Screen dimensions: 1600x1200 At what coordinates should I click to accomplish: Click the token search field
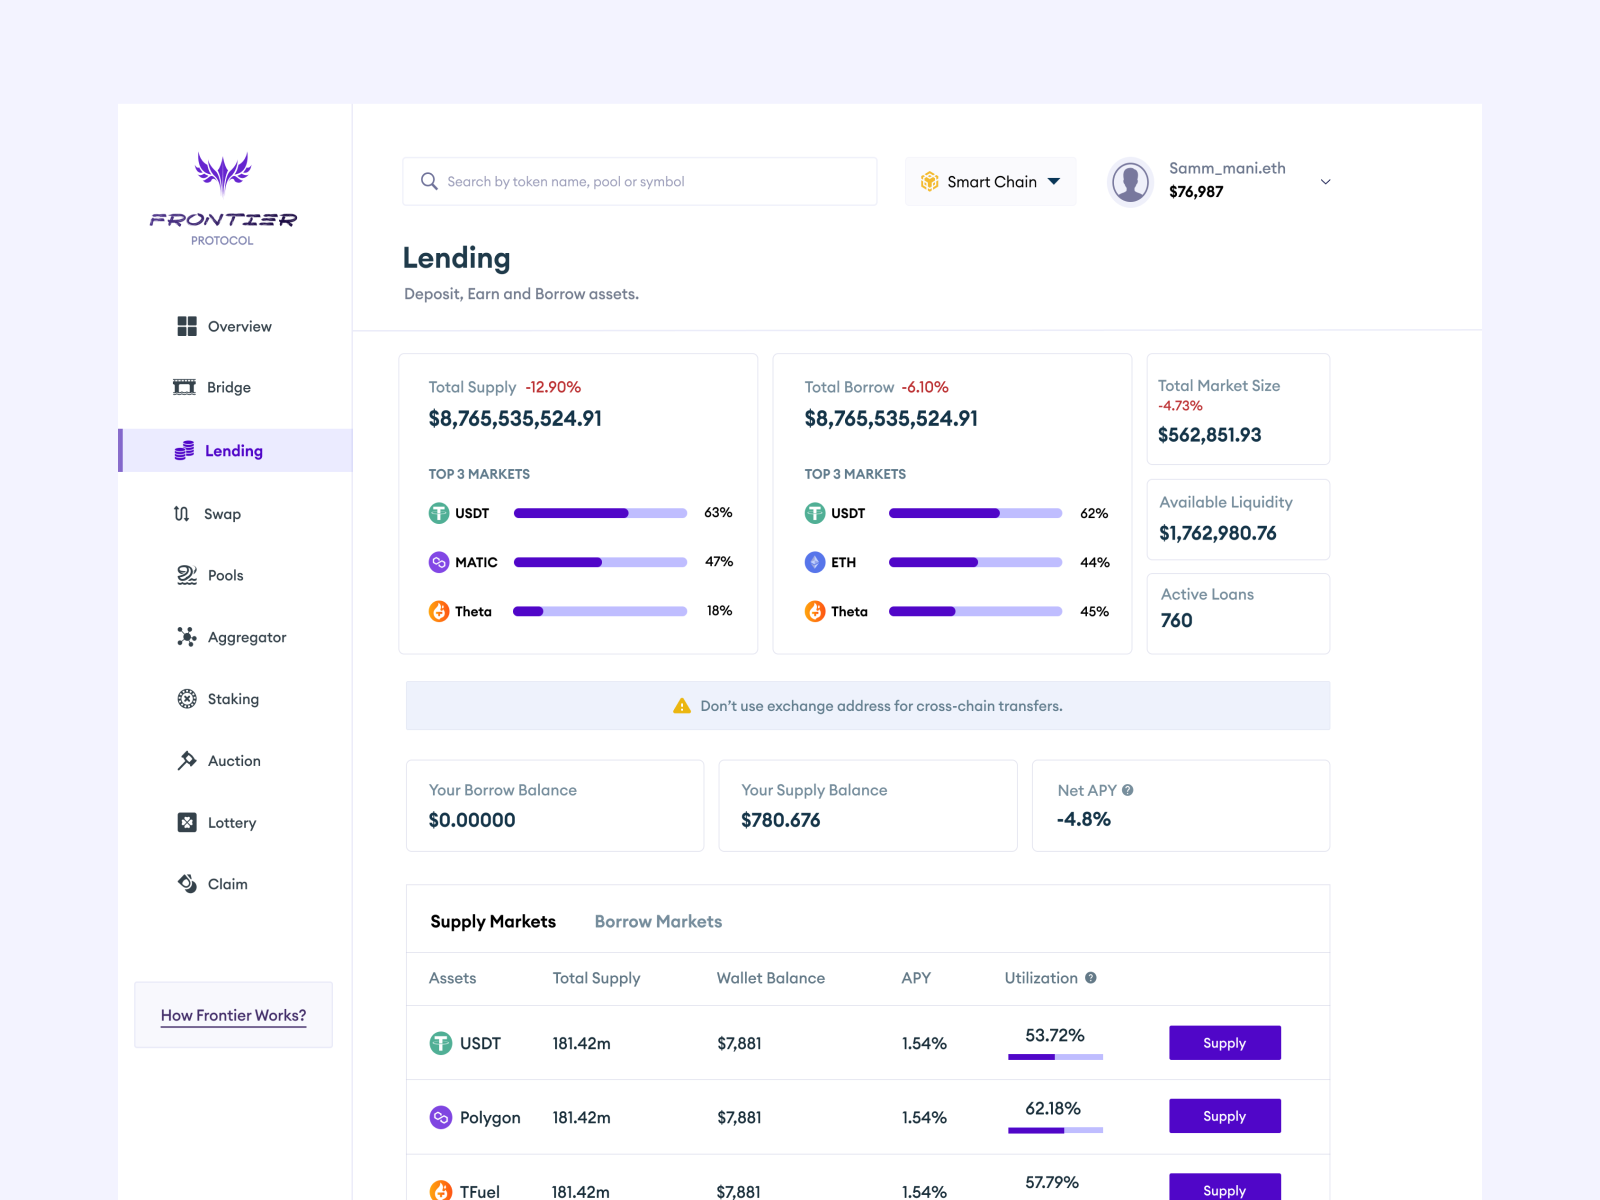pos(640,181)
